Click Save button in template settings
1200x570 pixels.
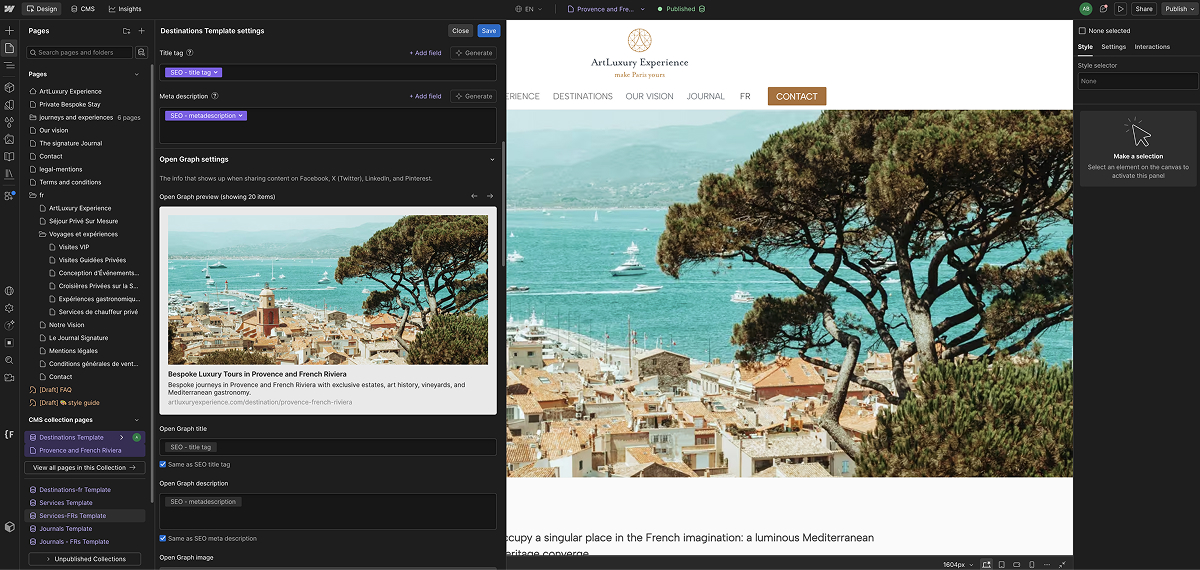tap(489, 31)
